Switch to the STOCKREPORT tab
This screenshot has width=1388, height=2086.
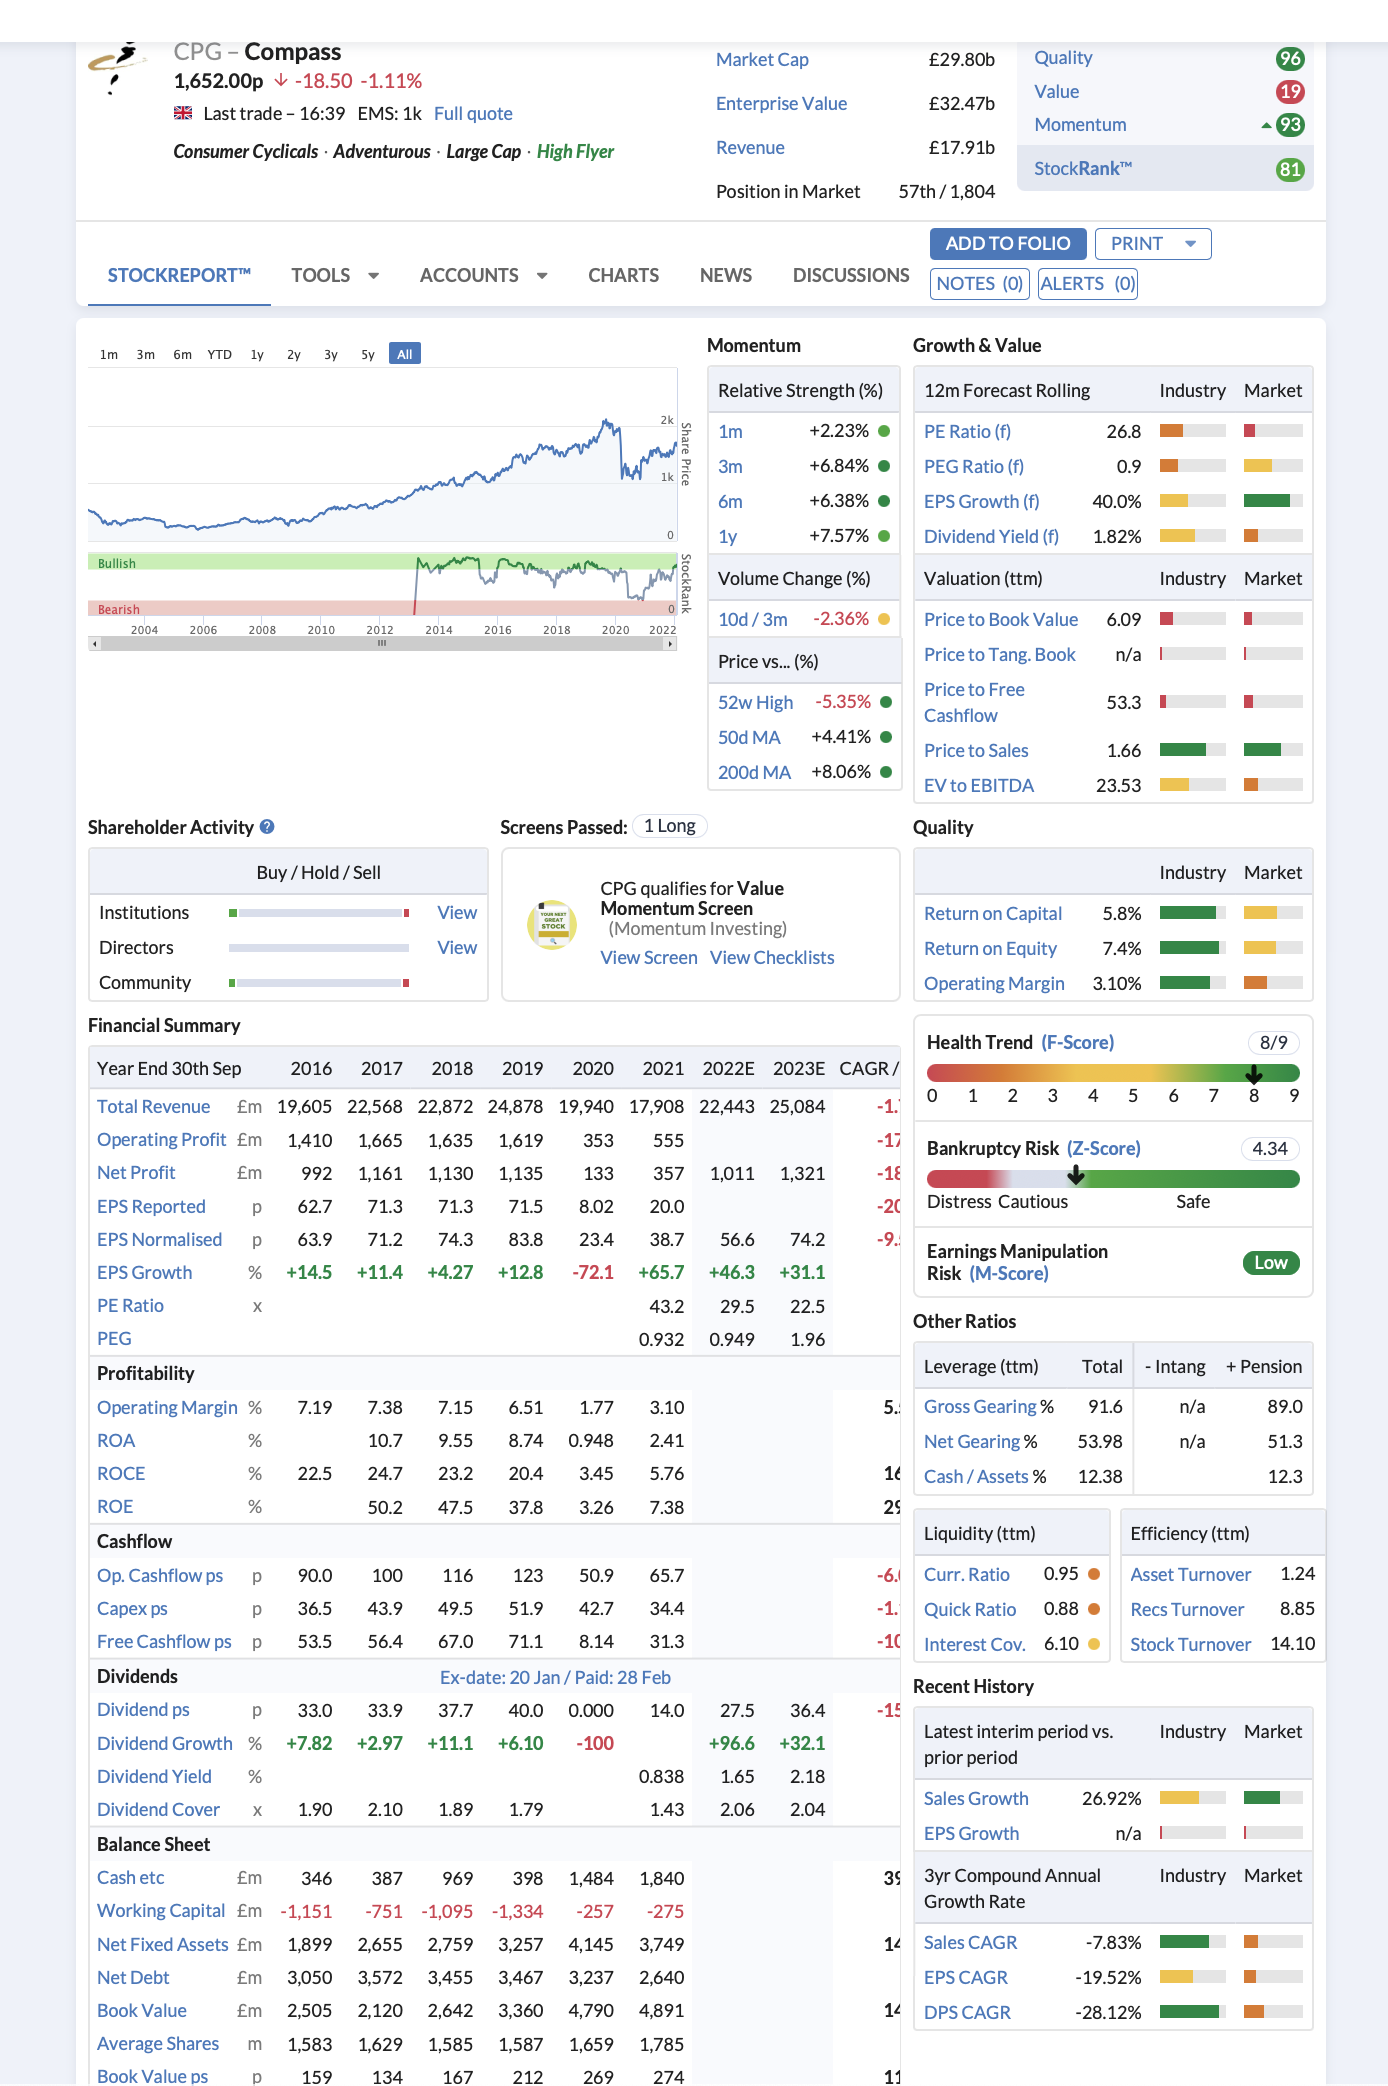click(179, 275)
